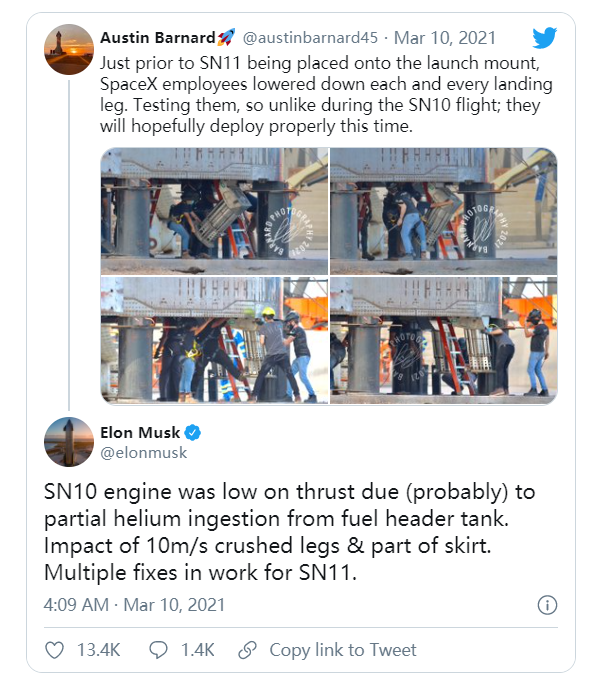Open Elon Musk display name link

(139, 433)
